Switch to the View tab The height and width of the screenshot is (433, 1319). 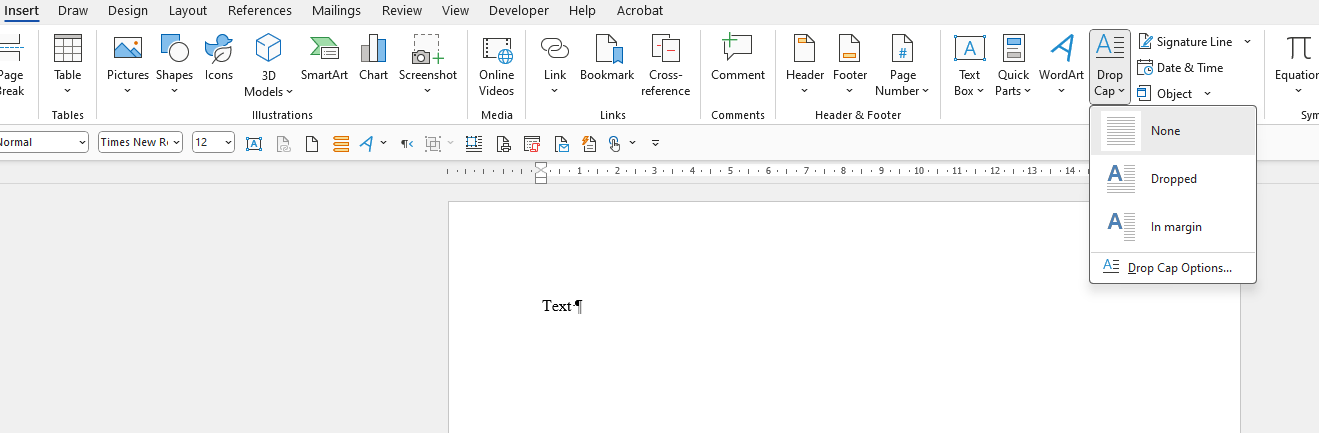point(455,11)
